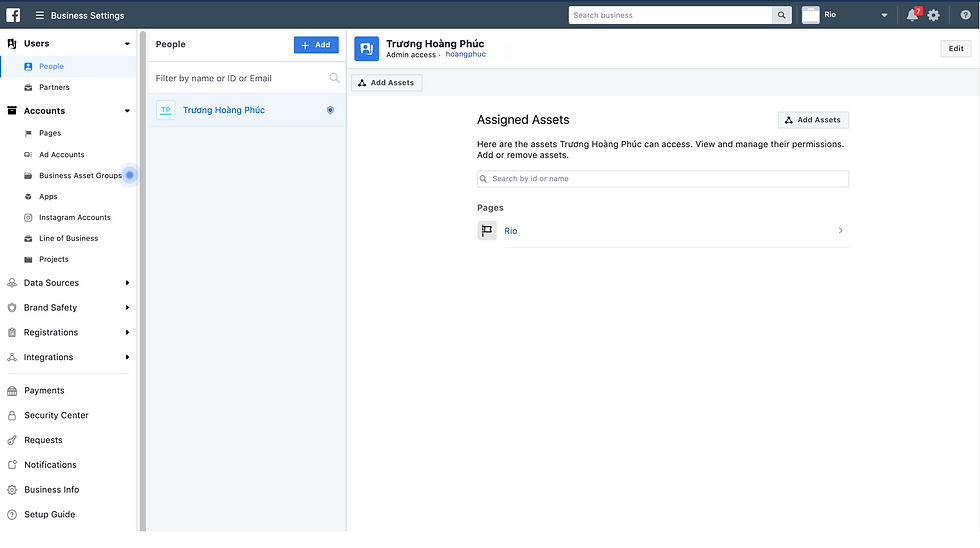
Task: Collapse the Accounts section
Action: click(x=127, y=111)
